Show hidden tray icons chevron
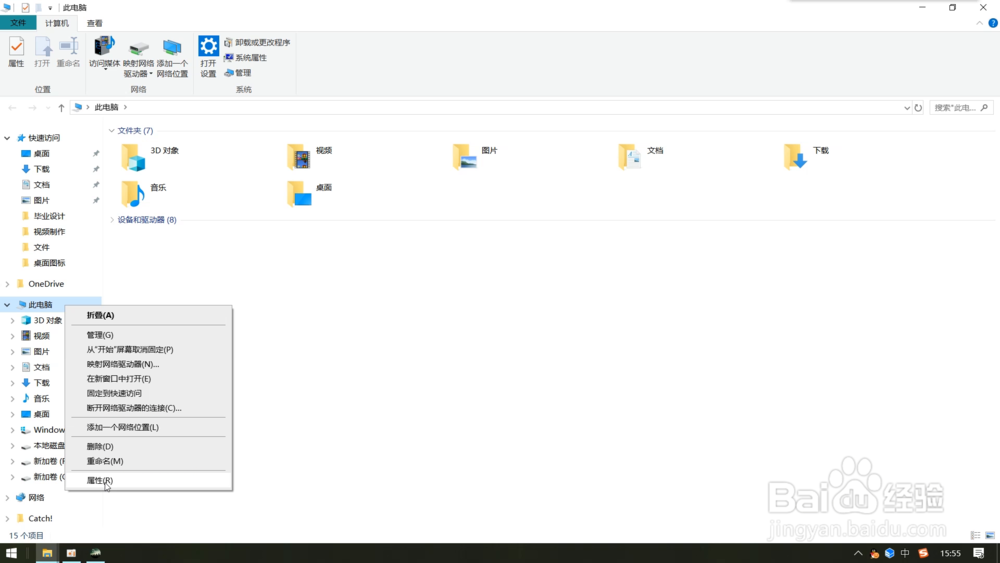 point(858,553)
